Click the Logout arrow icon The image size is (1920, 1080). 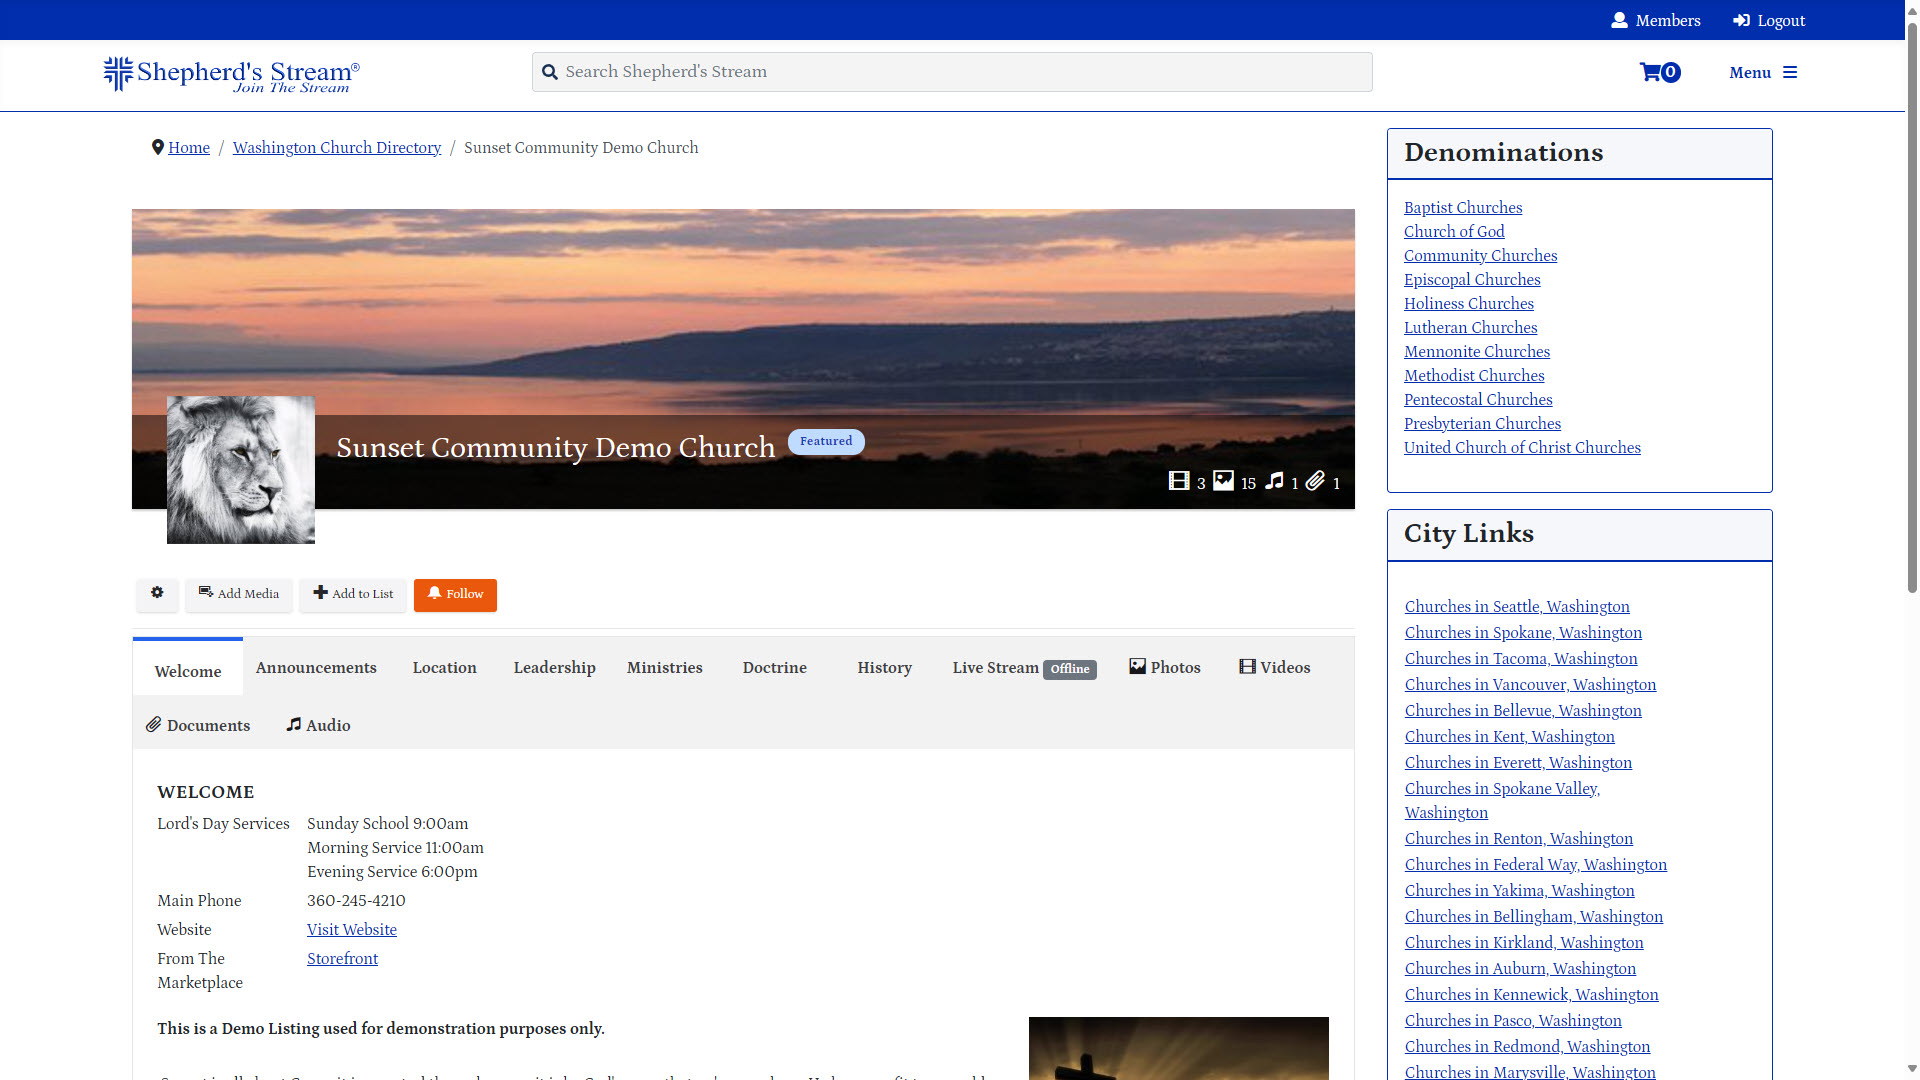pyautogui.click(x=1739, y=19)
